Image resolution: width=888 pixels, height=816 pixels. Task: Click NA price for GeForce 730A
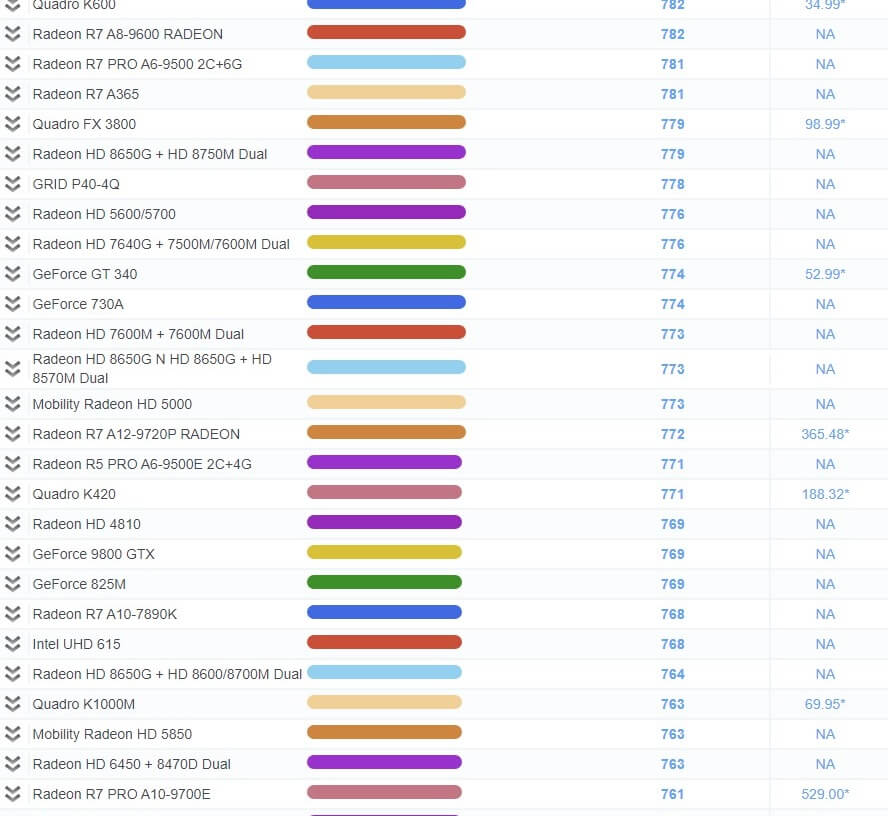pyautogui.click(x=825, y=304)
